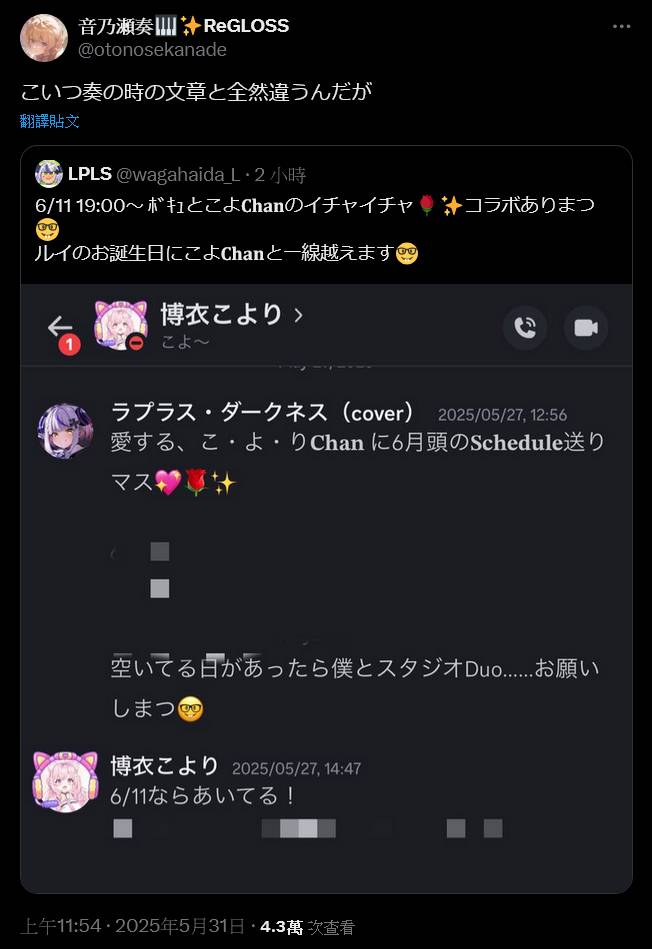Image resolution: width=652 pixels, height=949 pixels.
Task: Click 翻譯貼文 translate post link
Action: pos(50,121)
